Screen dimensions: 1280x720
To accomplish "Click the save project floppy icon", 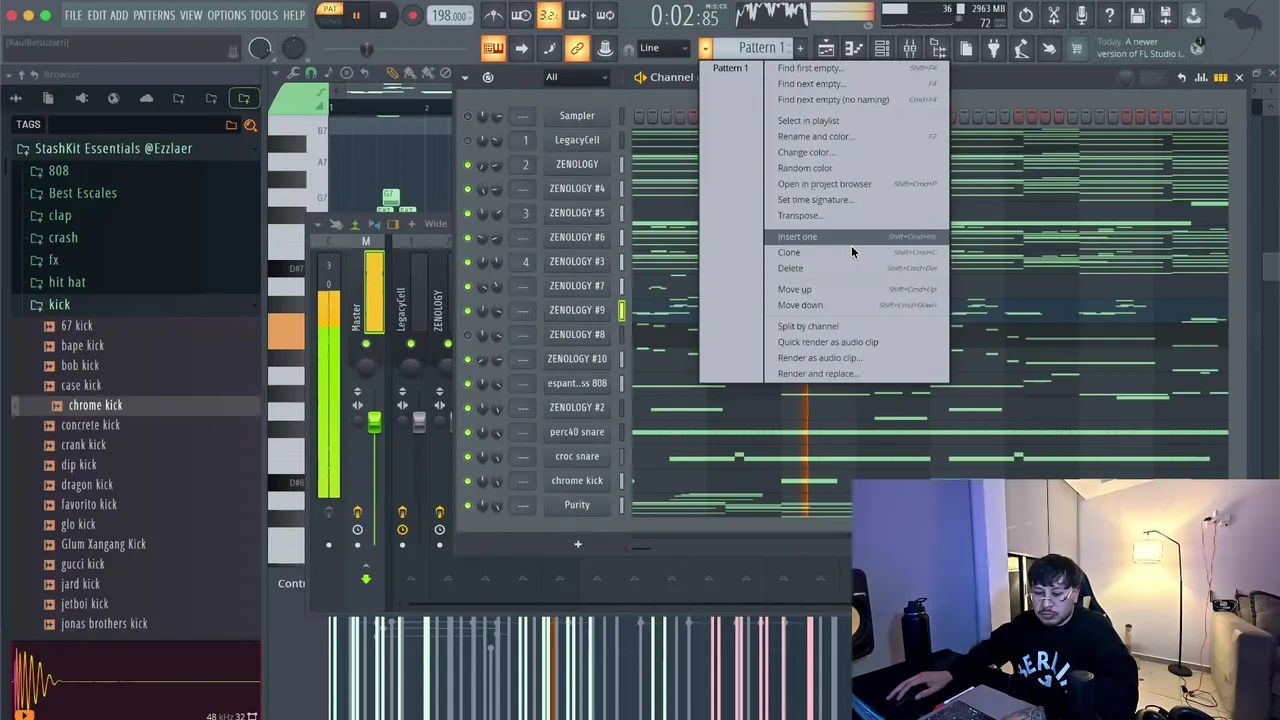I will (x=1138, y=16).
